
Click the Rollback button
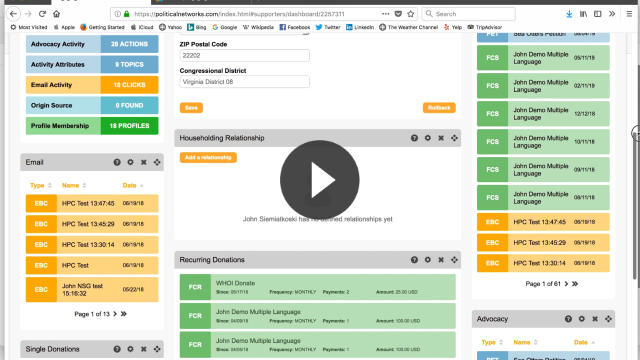coord(439,108)
